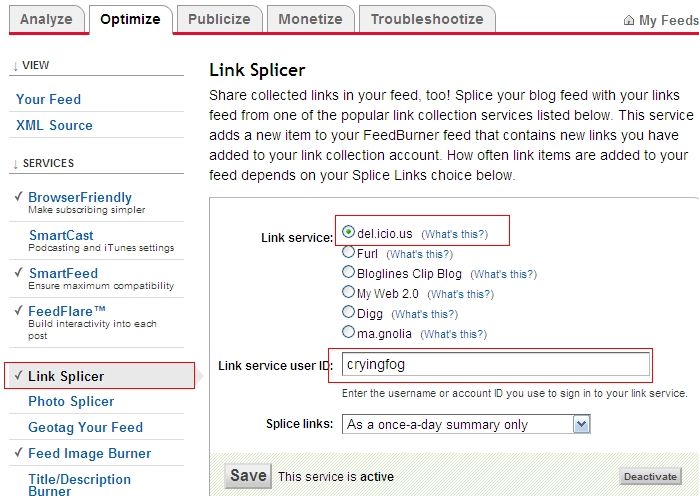Select the del.icio.us radio button
Image resolution: width=699 pixels, height=496 pixels.
[x=348, y=232]
